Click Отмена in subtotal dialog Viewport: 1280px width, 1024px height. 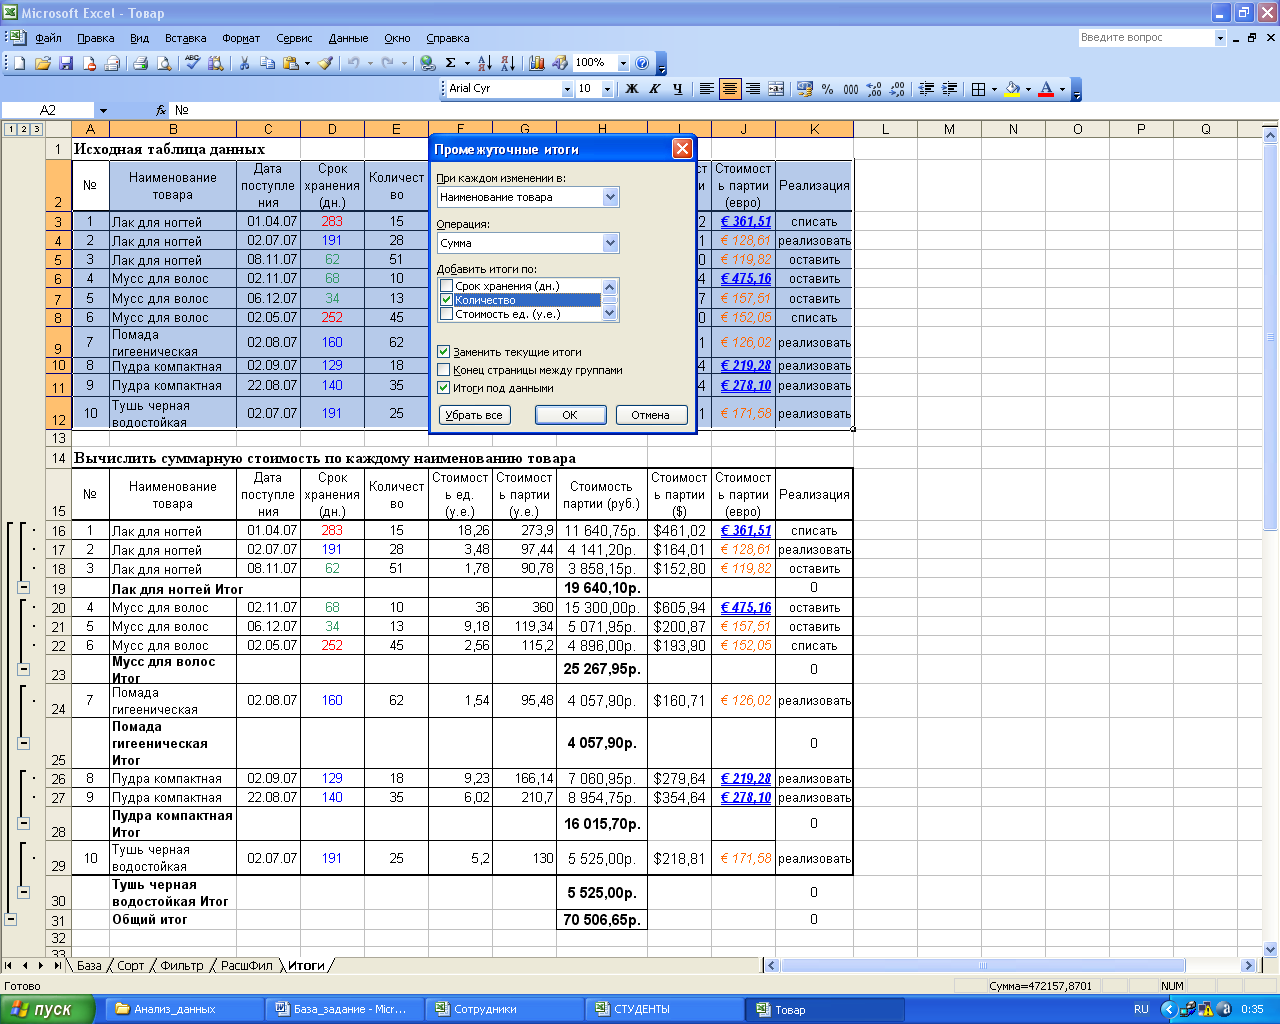point(650,415)
